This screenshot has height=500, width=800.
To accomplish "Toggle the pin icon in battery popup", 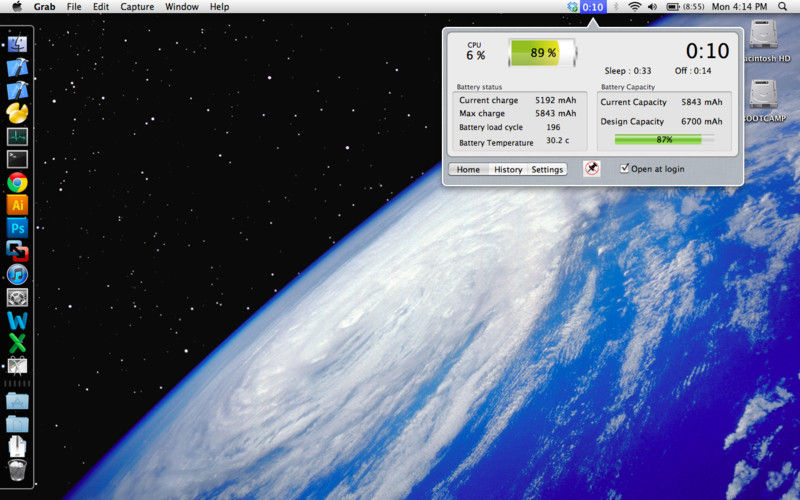I will pos(592,169).
